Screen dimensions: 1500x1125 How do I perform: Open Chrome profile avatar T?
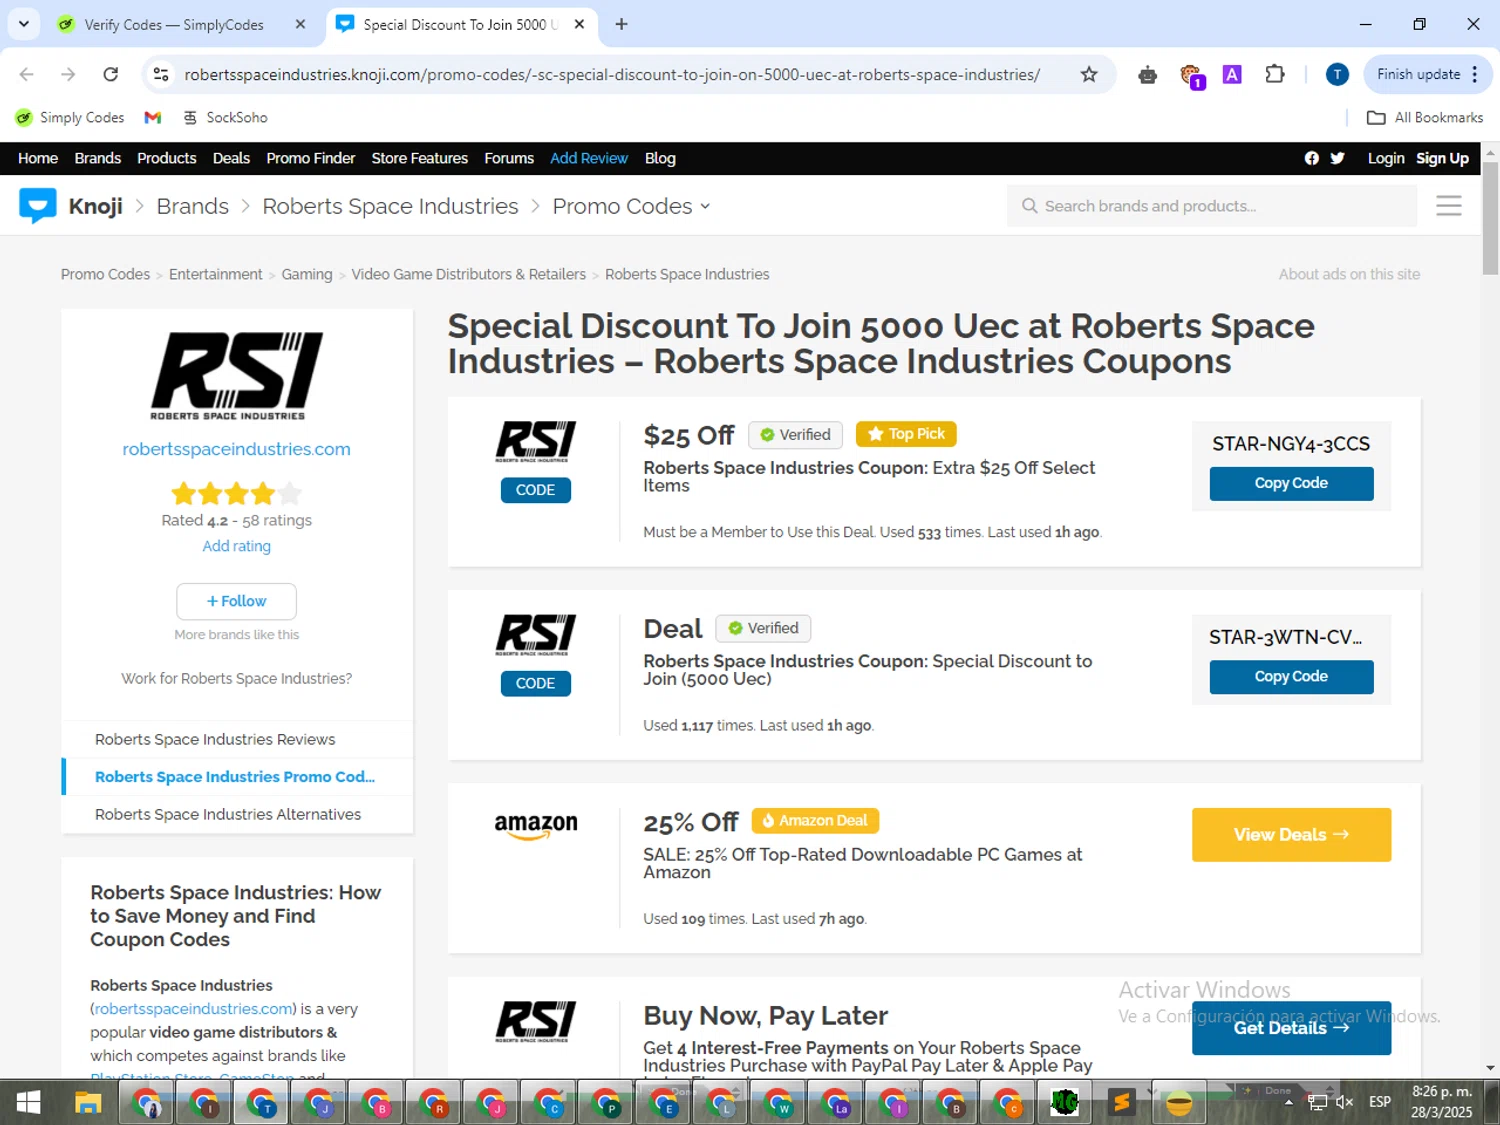1337,74
